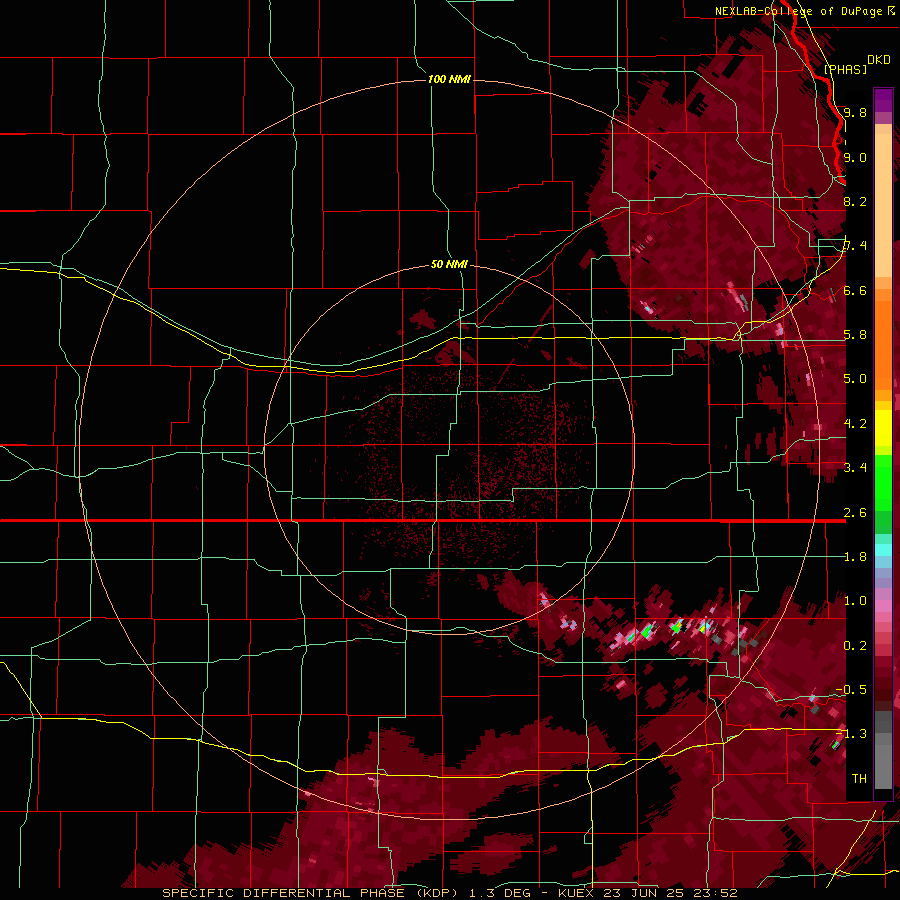Click the 1.8 value on the scale
Image resolution: width=900 pixels, height=900 pixels.
coord(855,557)
